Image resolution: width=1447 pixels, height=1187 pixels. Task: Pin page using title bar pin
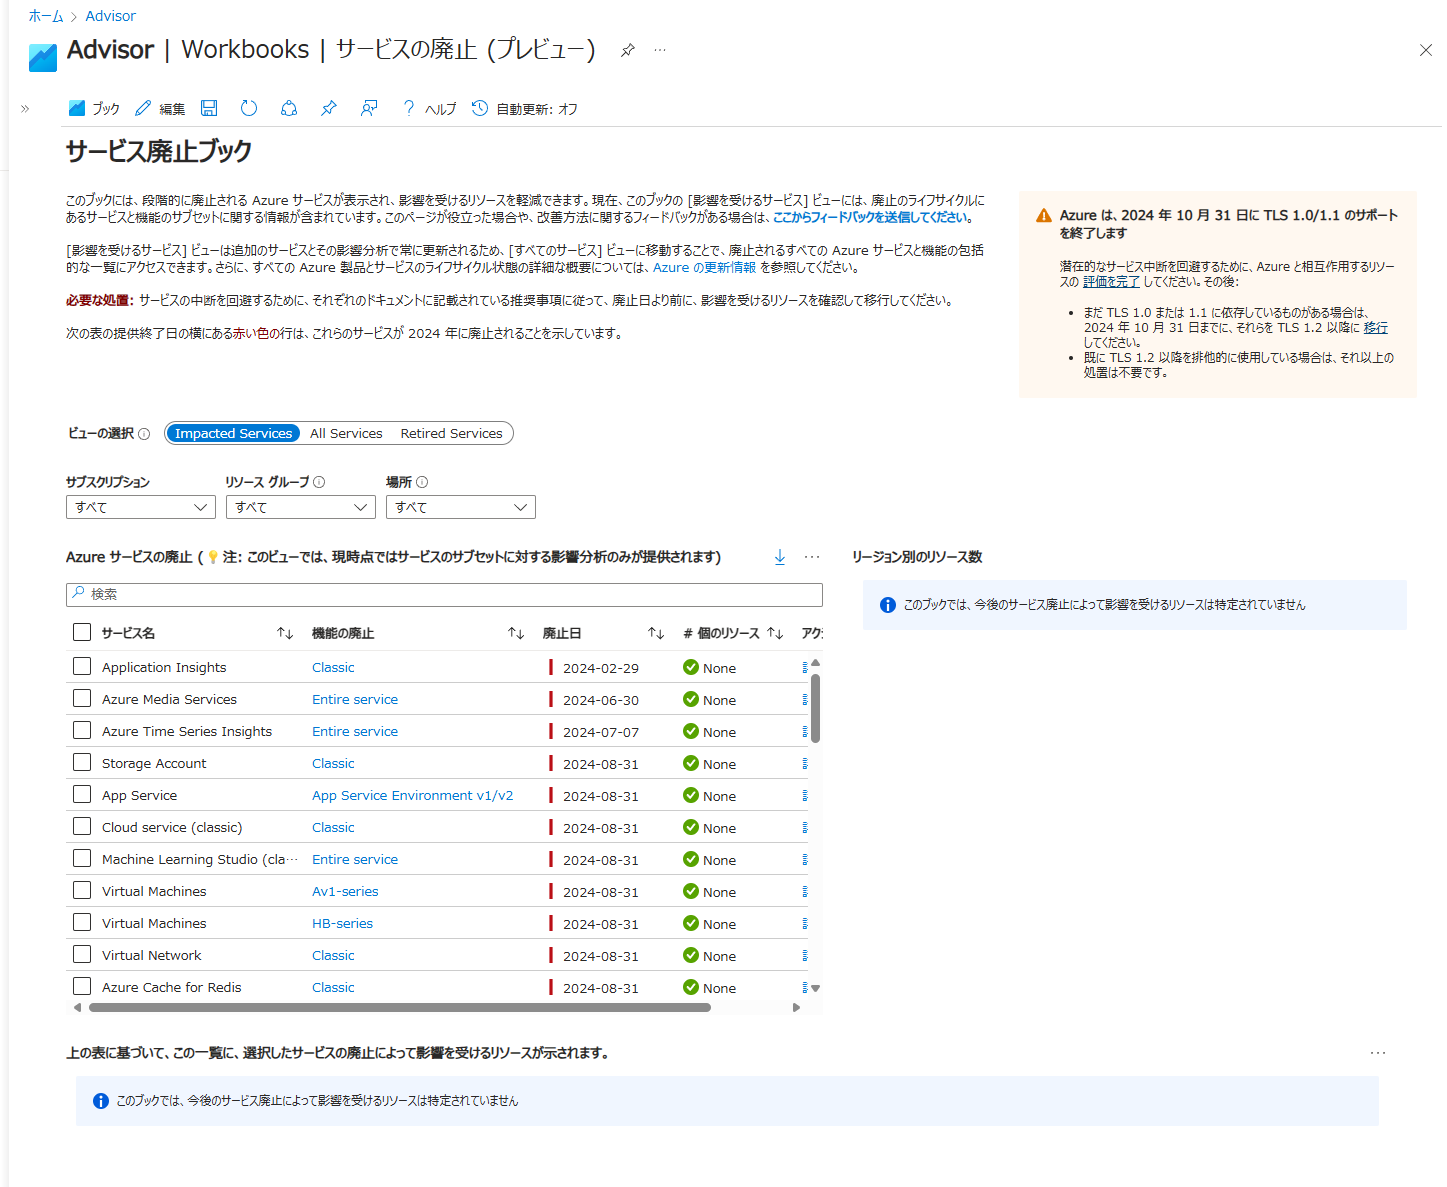(x=627, y=50)
